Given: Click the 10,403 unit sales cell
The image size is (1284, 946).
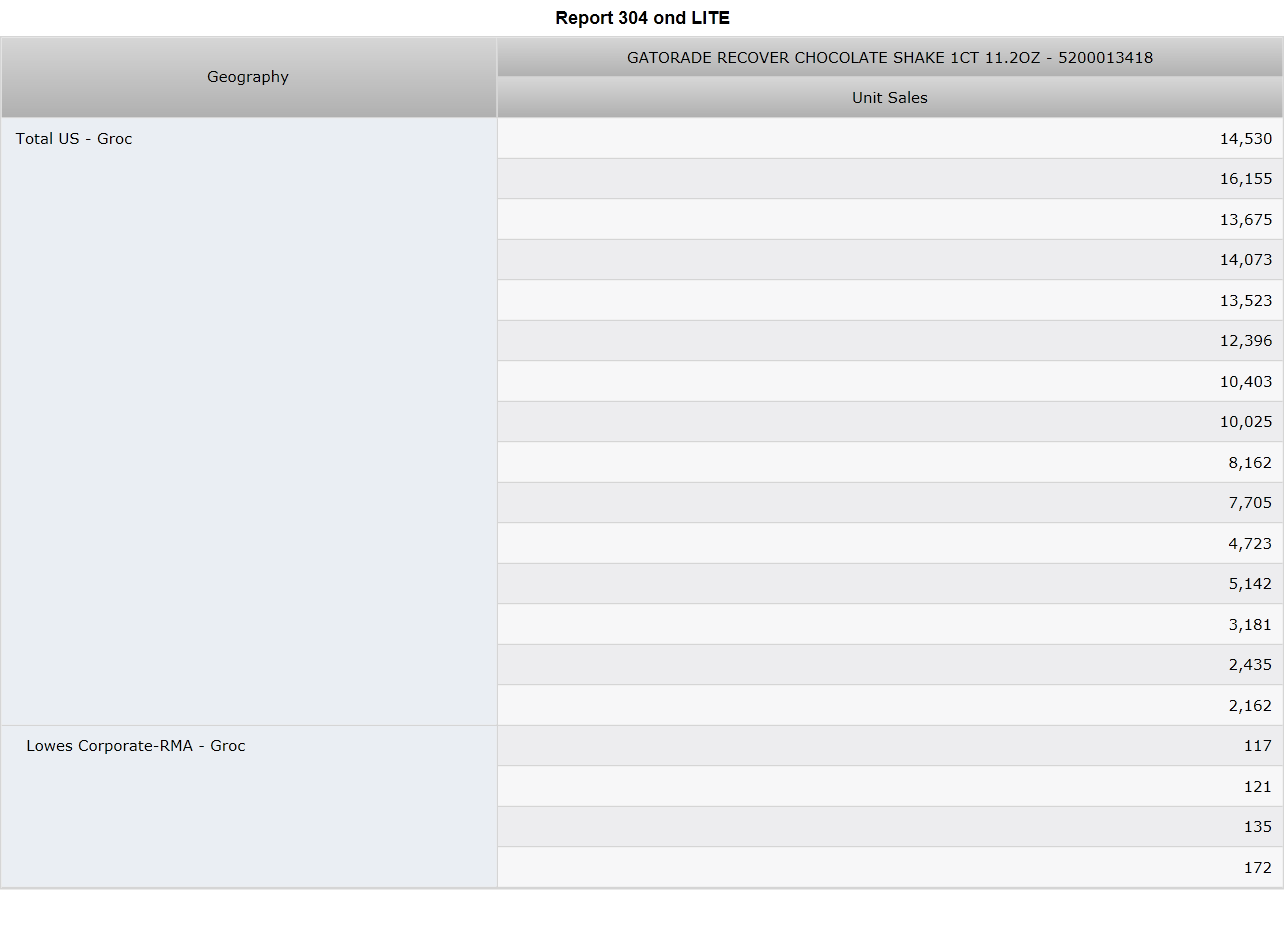Looking at the screenshot, I should point(890,381).
